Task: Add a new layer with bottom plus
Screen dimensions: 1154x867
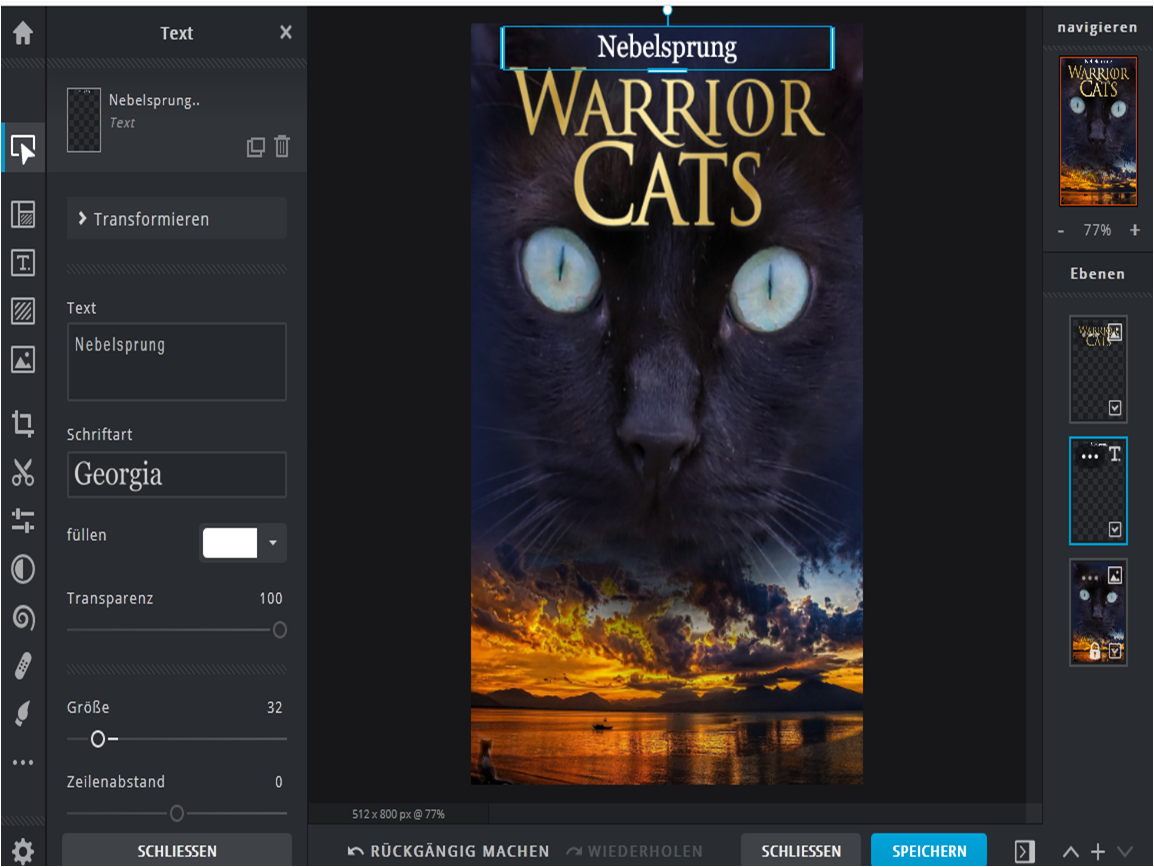Action: tap(1098, 852)
